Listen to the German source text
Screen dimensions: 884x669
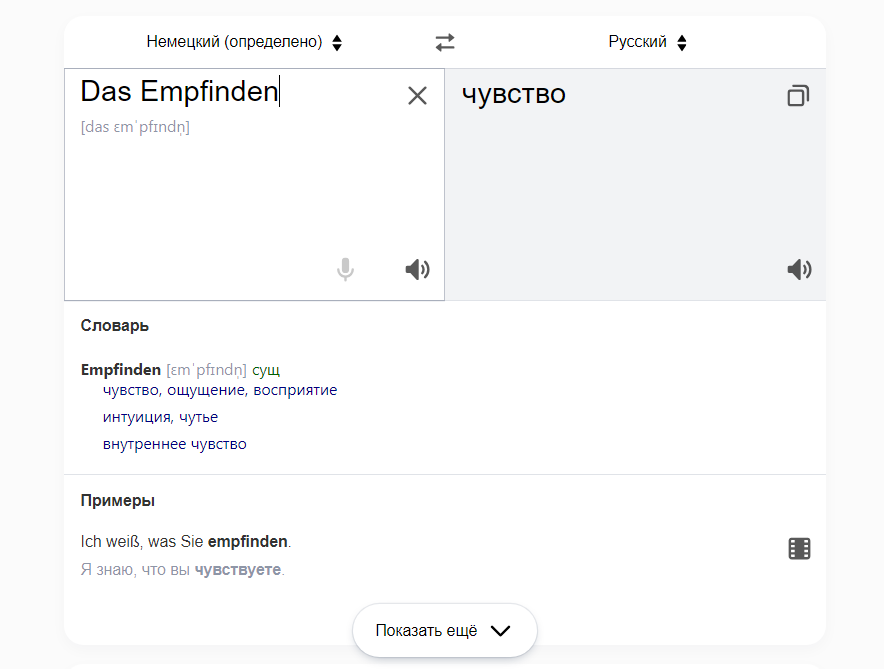[x=417, y=269]
